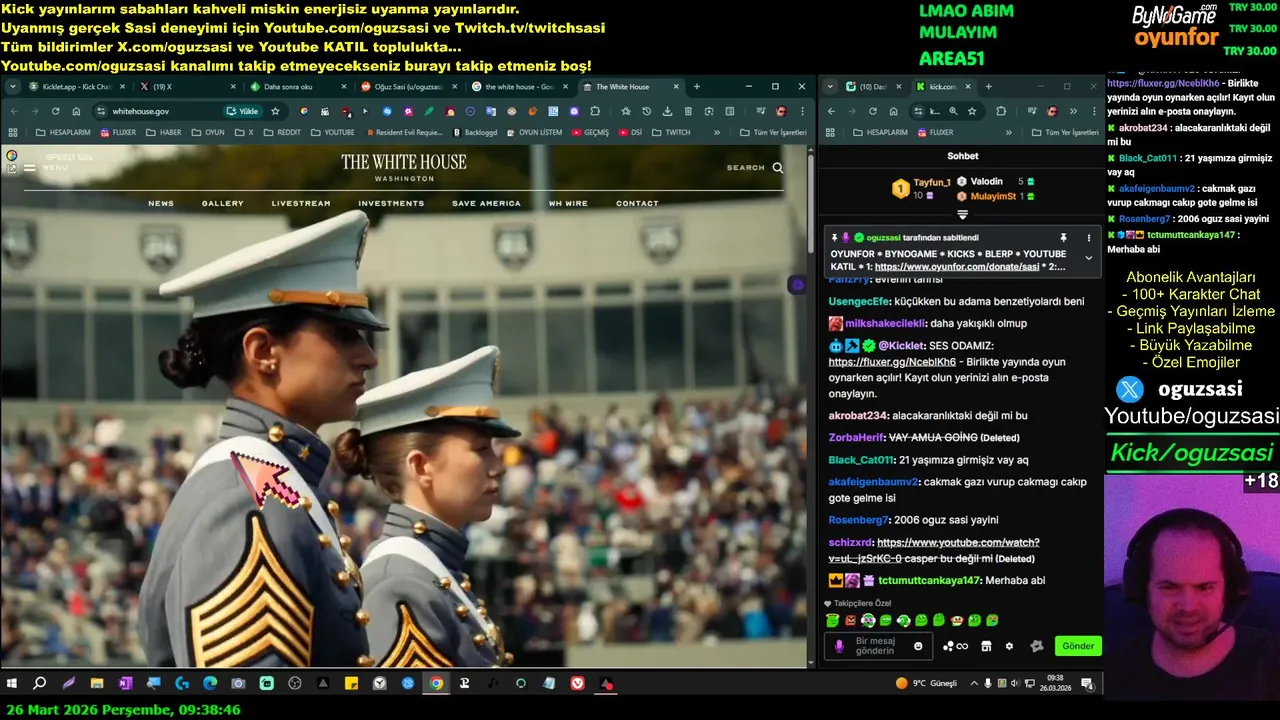Go to LIVESTREAM page

coord(301,203)
